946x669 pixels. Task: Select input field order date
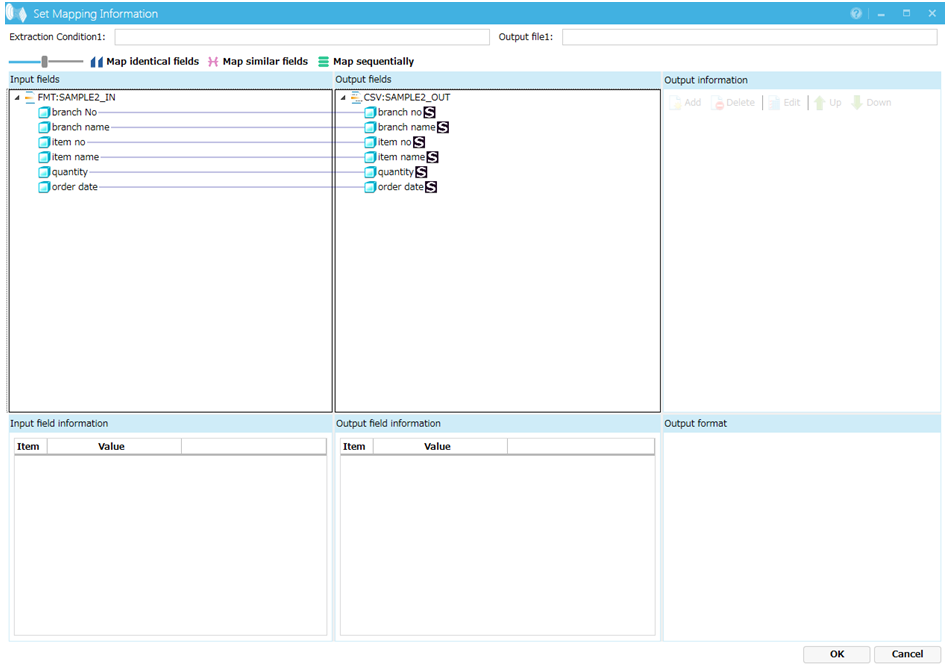[x=74, y=187]
